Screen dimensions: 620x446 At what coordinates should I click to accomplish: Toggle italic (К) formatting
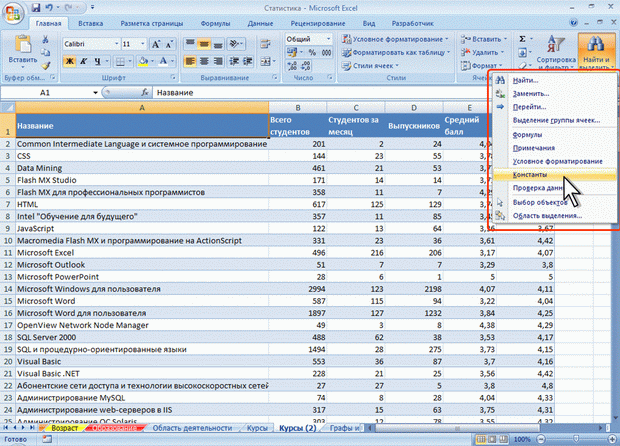click(x=83, y=61)
